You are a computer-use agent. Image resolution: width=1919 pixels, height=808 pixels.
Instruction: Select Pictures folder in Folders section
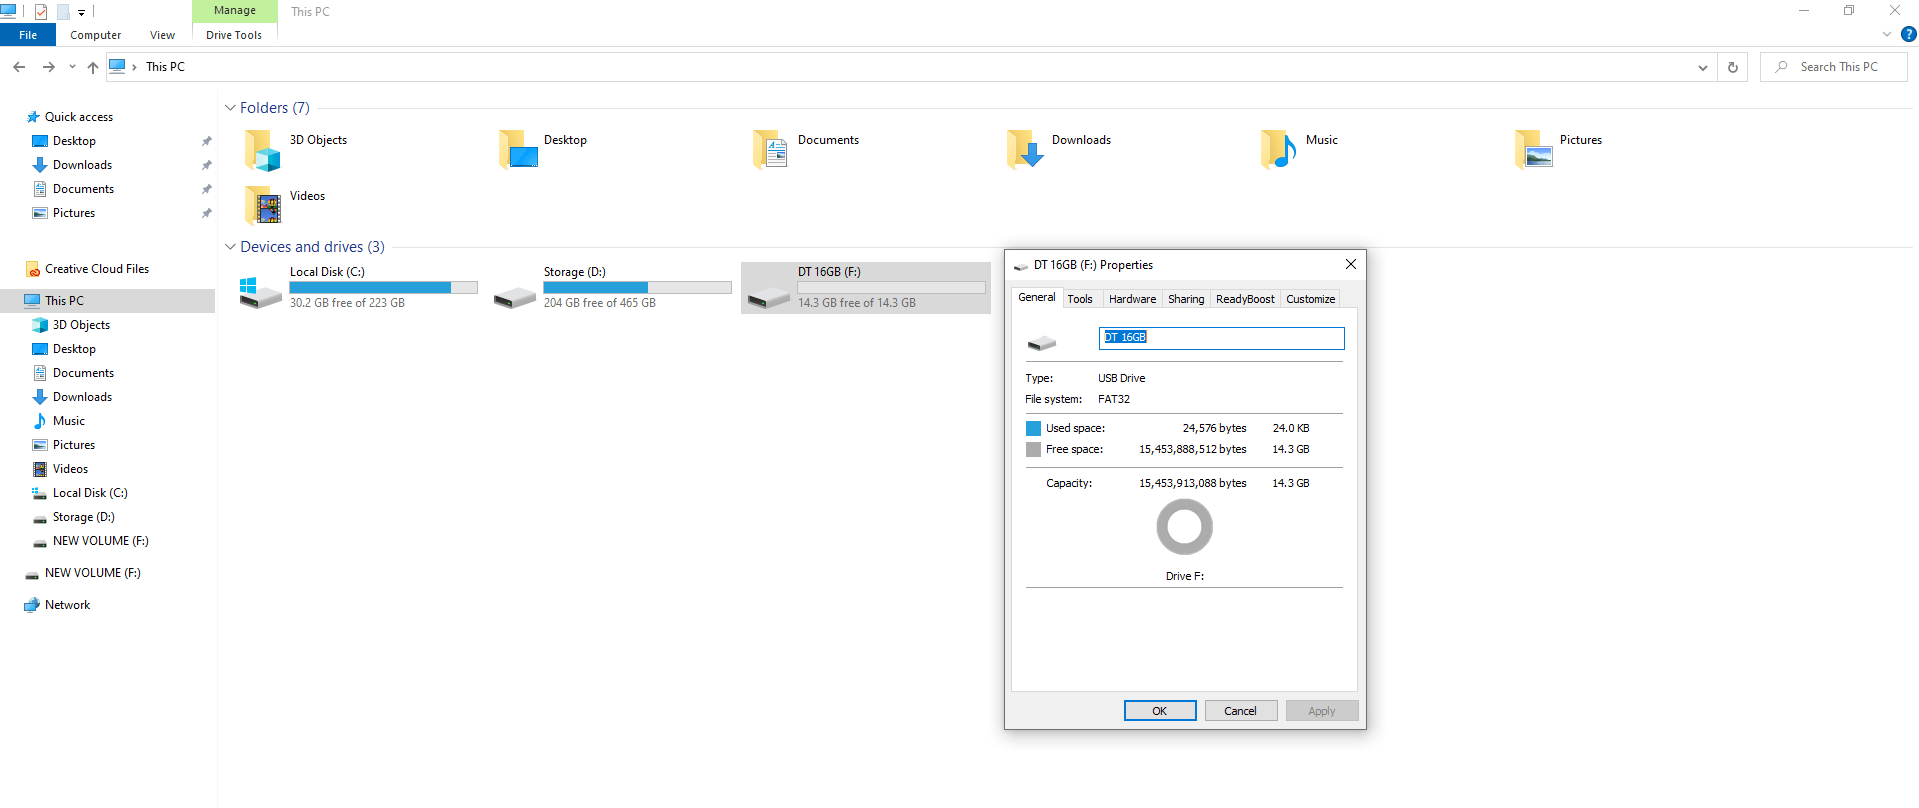tap(1558, 149)
